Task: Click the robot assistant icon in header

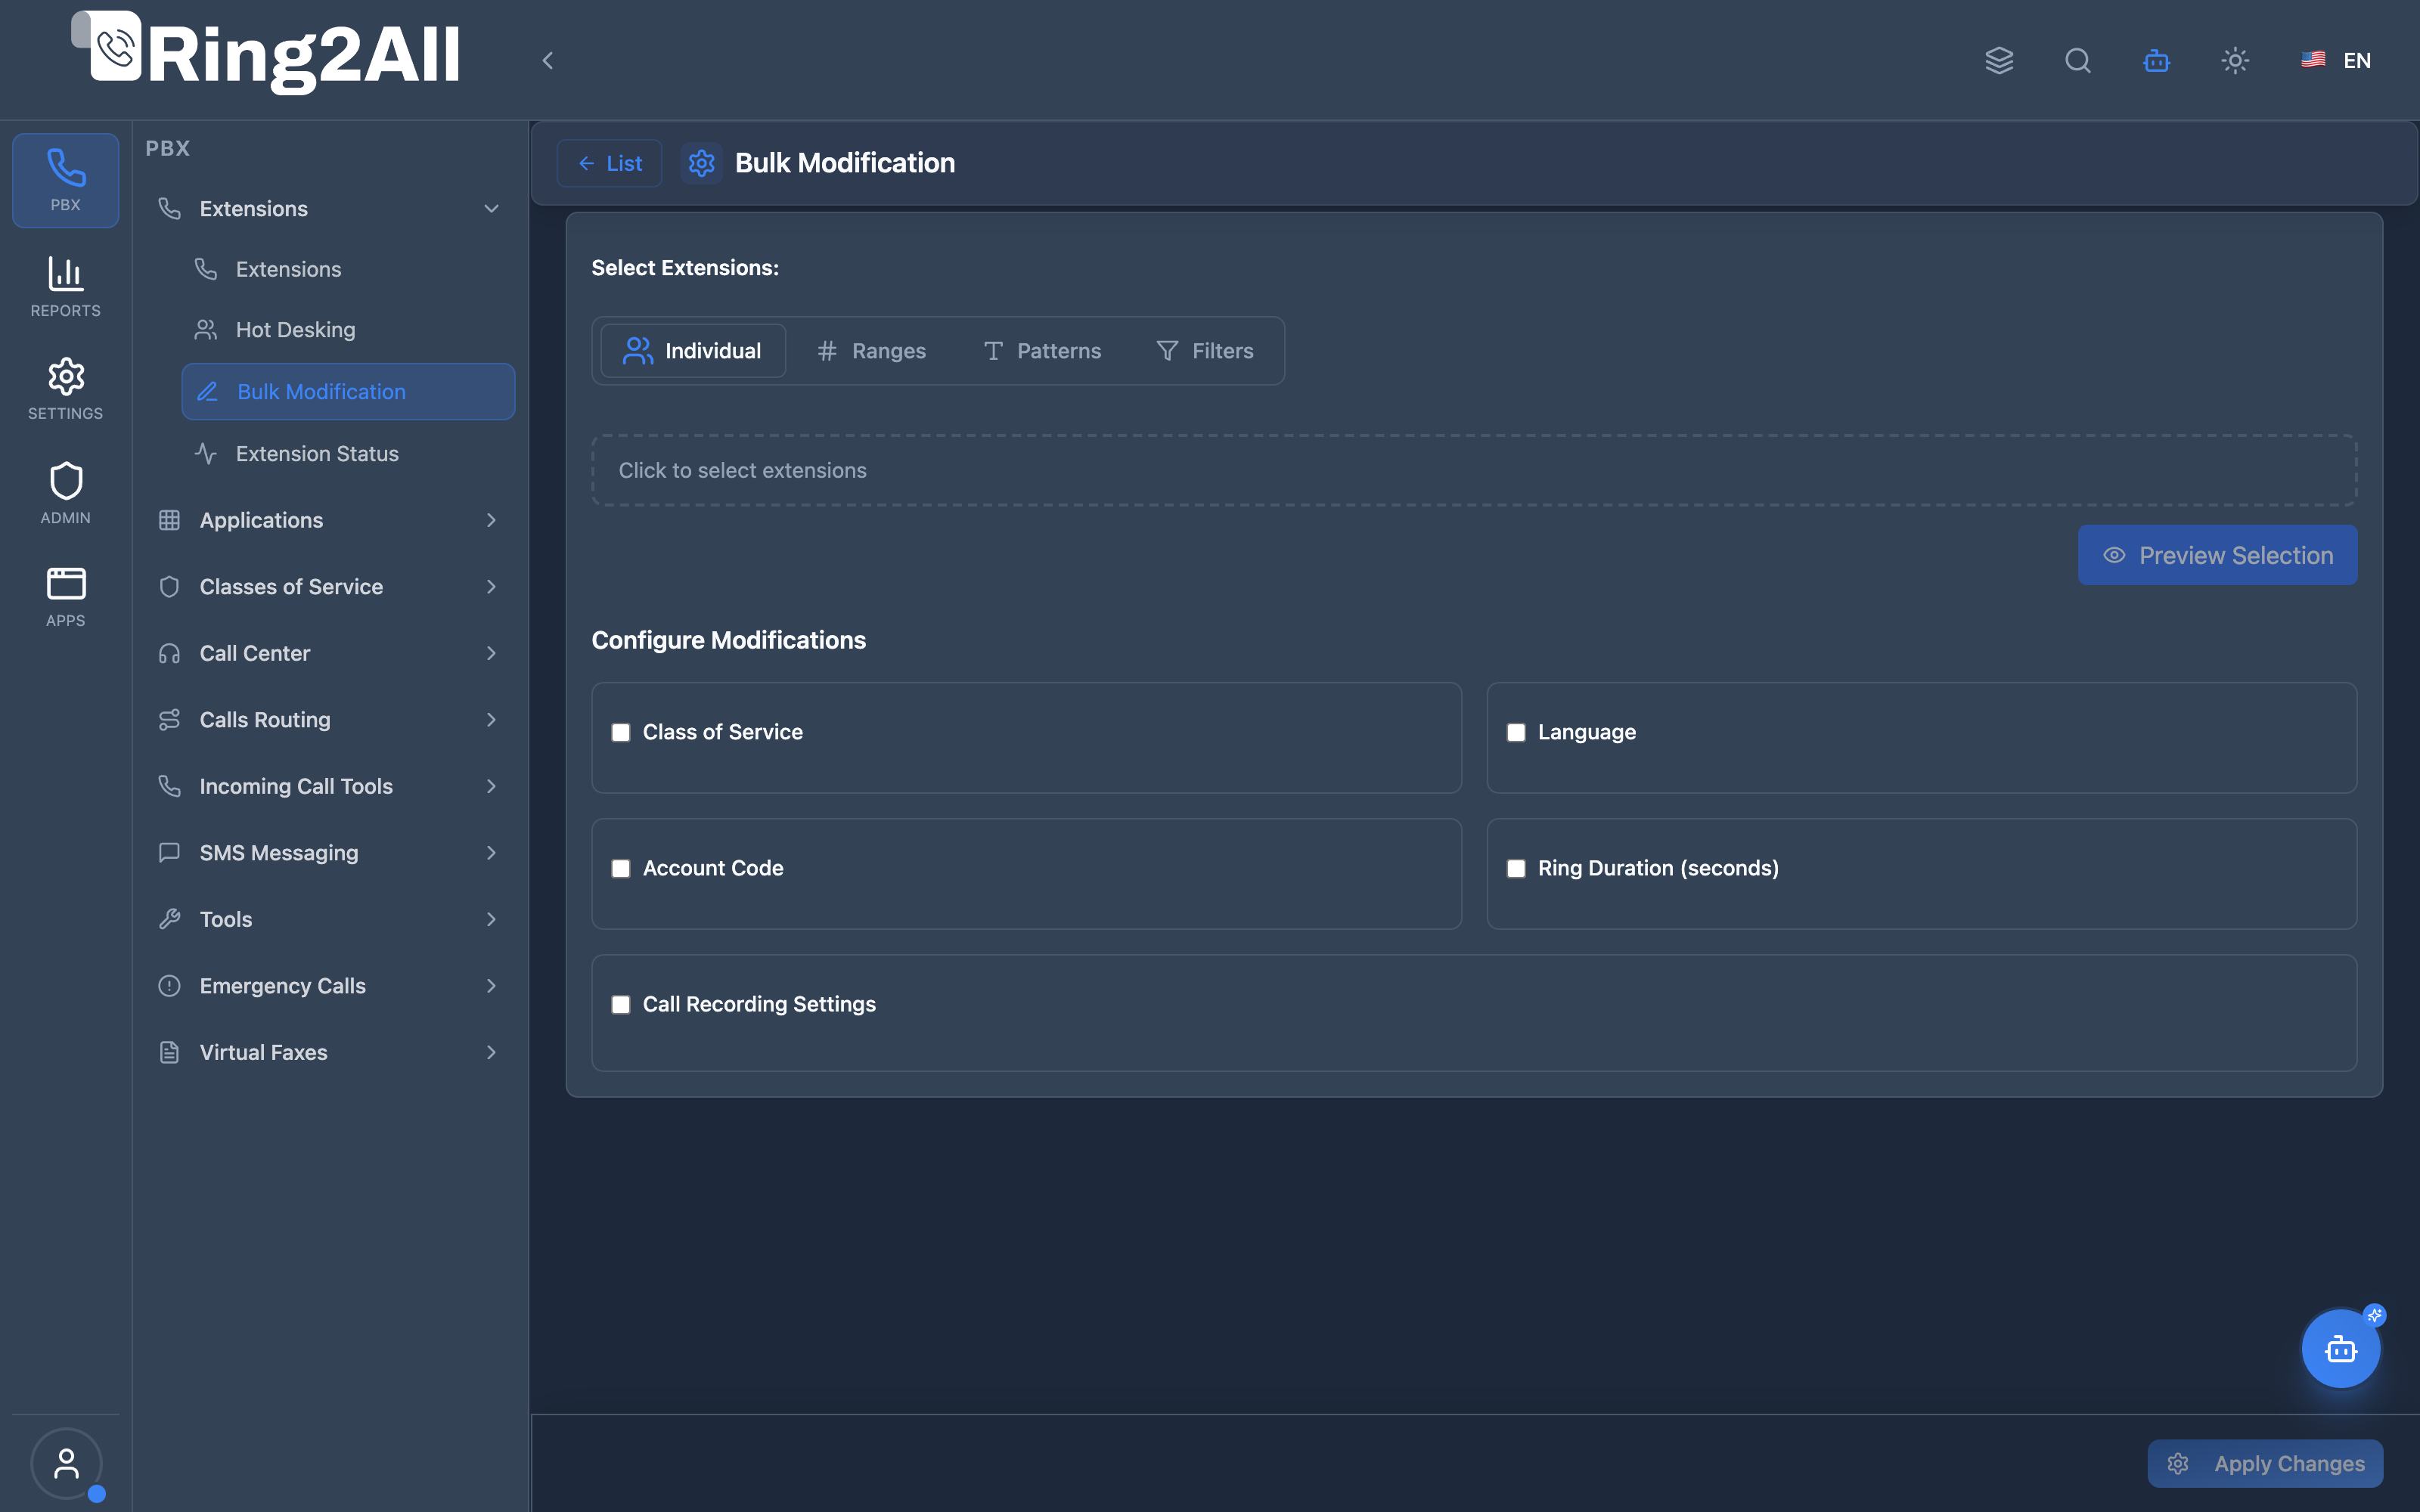Action: (x=2156, y=60)
